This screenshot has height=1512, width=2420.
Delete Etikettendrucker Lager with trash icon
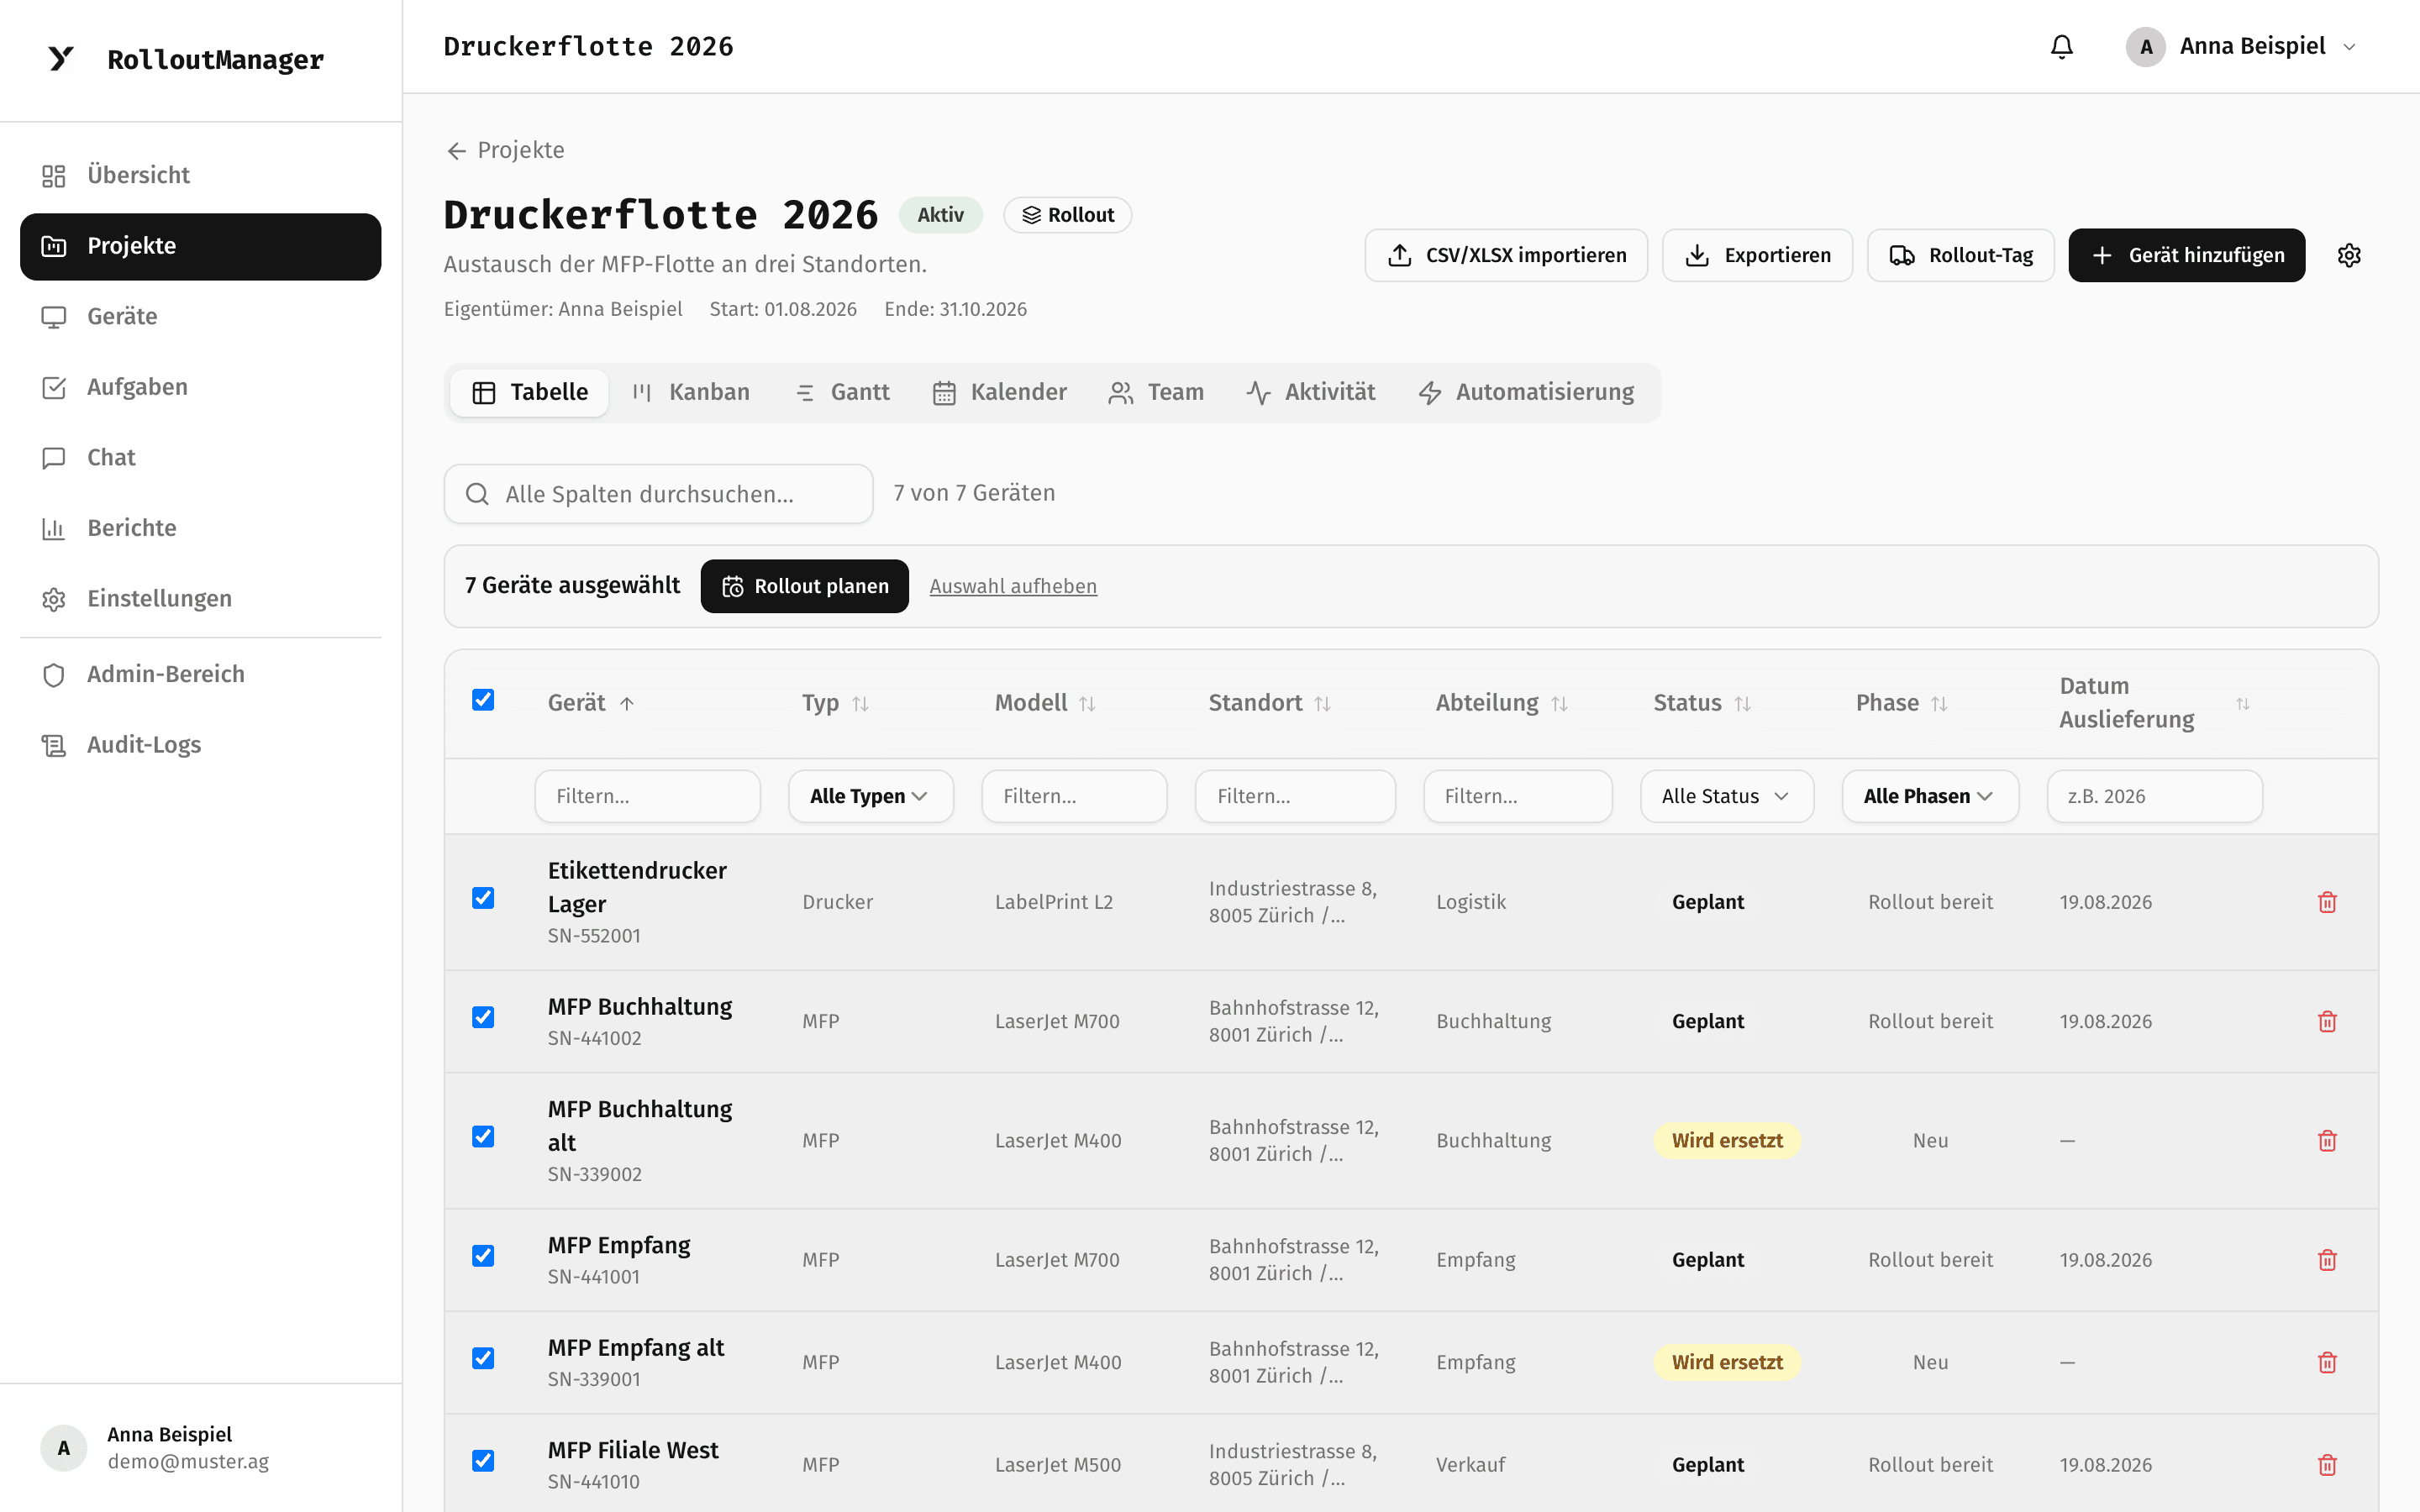coord(2327,902)
